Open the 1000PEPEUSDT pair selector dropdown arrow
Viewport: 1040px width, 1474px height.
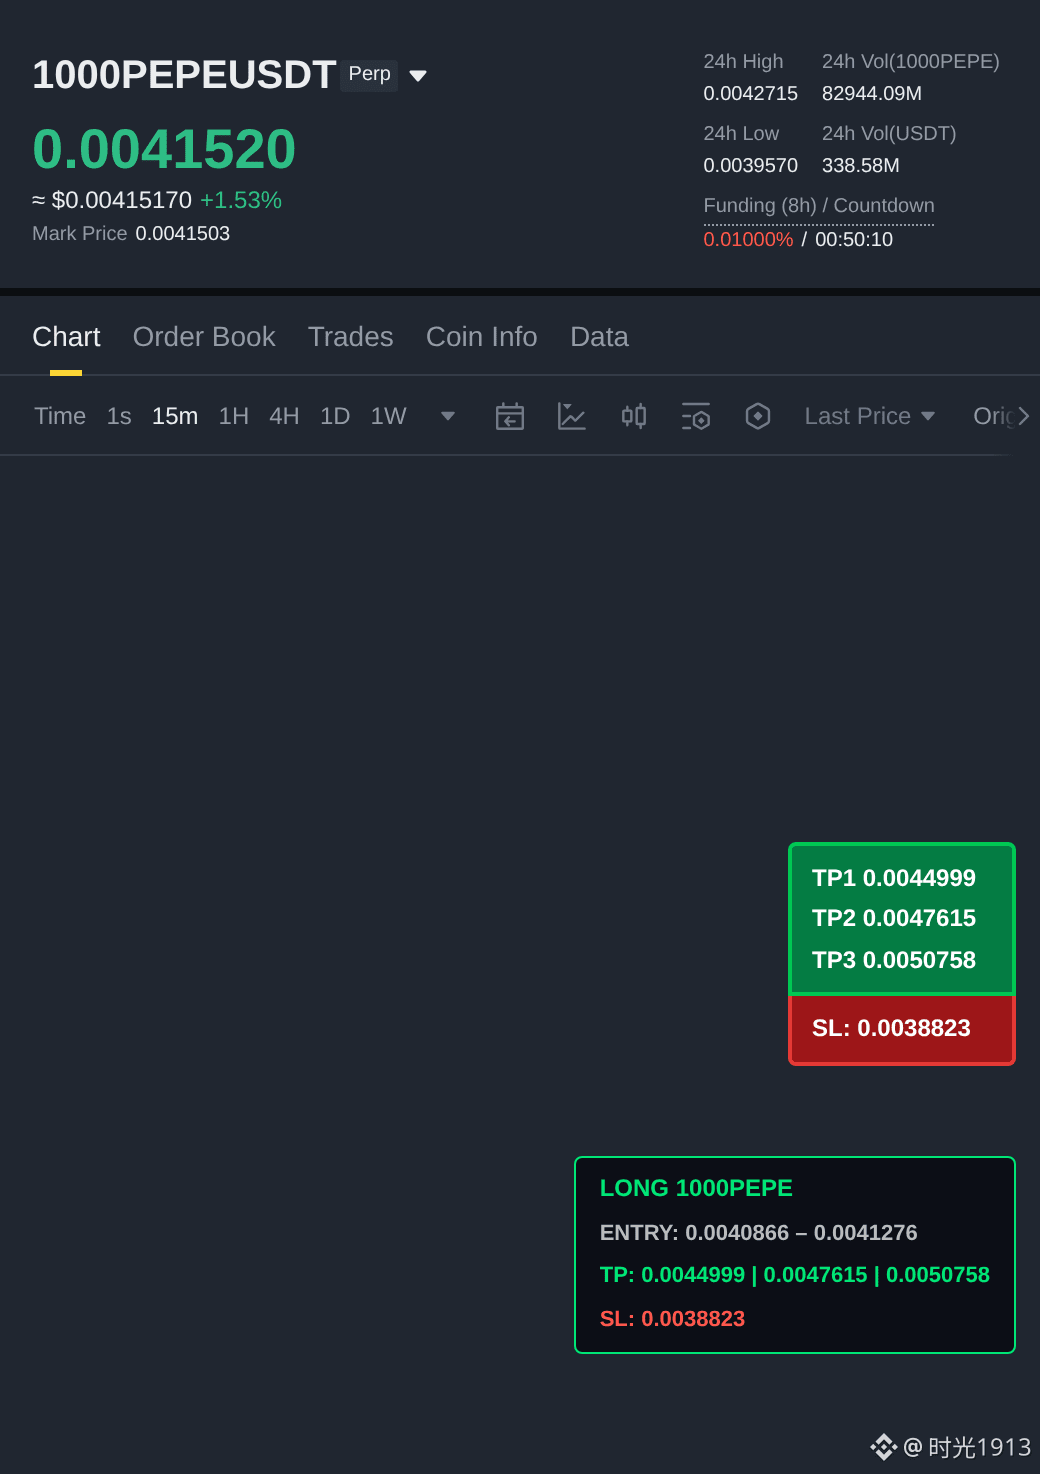pyautogui.click(x=418, y=76)
